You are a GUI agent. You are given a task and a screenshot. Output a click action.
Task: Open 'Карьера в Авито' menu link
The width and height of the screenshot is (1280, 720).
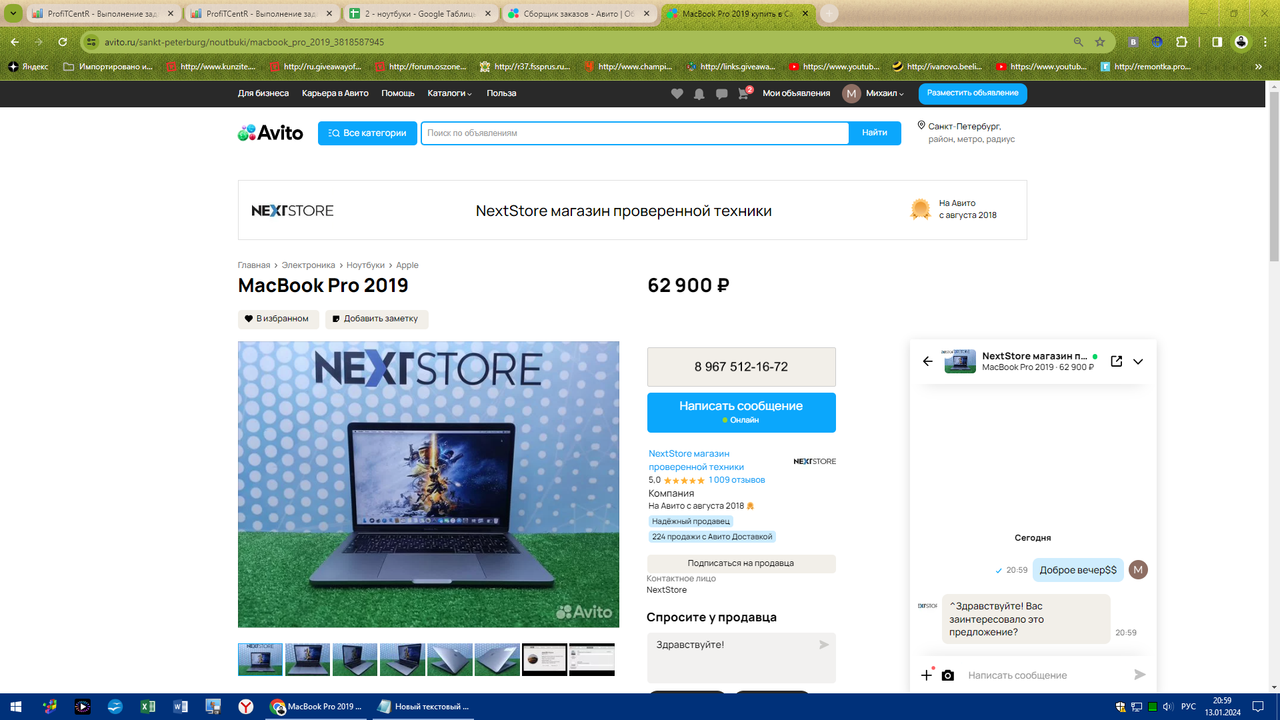tap(335, 93)
